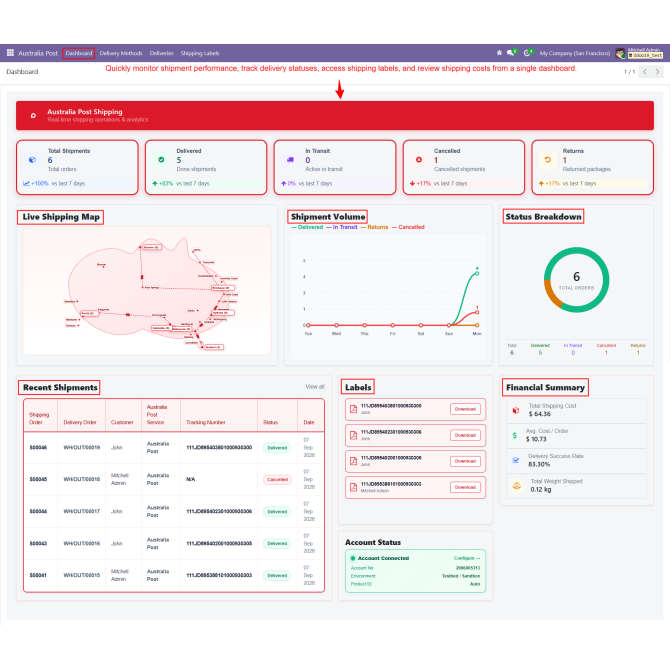The height and width of the screenshot is (670, 670).
Task: Go to the next record arrow
Action: [x=658, y=72]
